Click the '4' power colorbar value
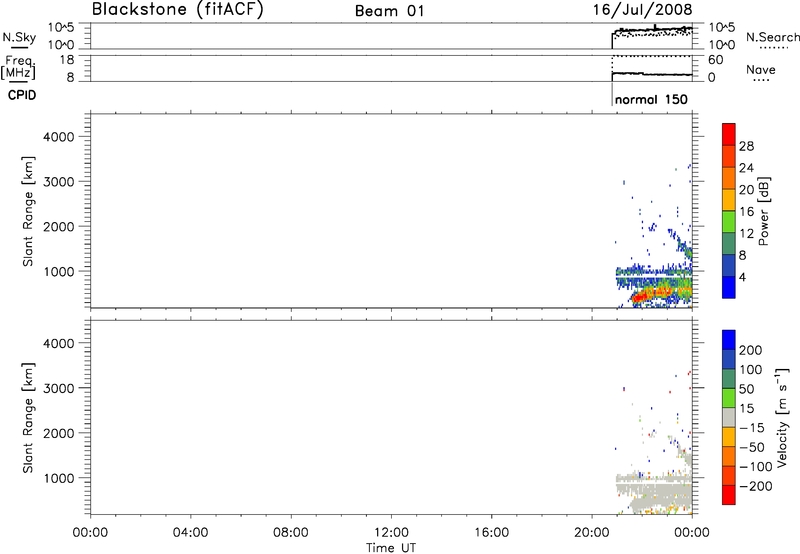This screenshot has height=554, width=800. point(743,277)
